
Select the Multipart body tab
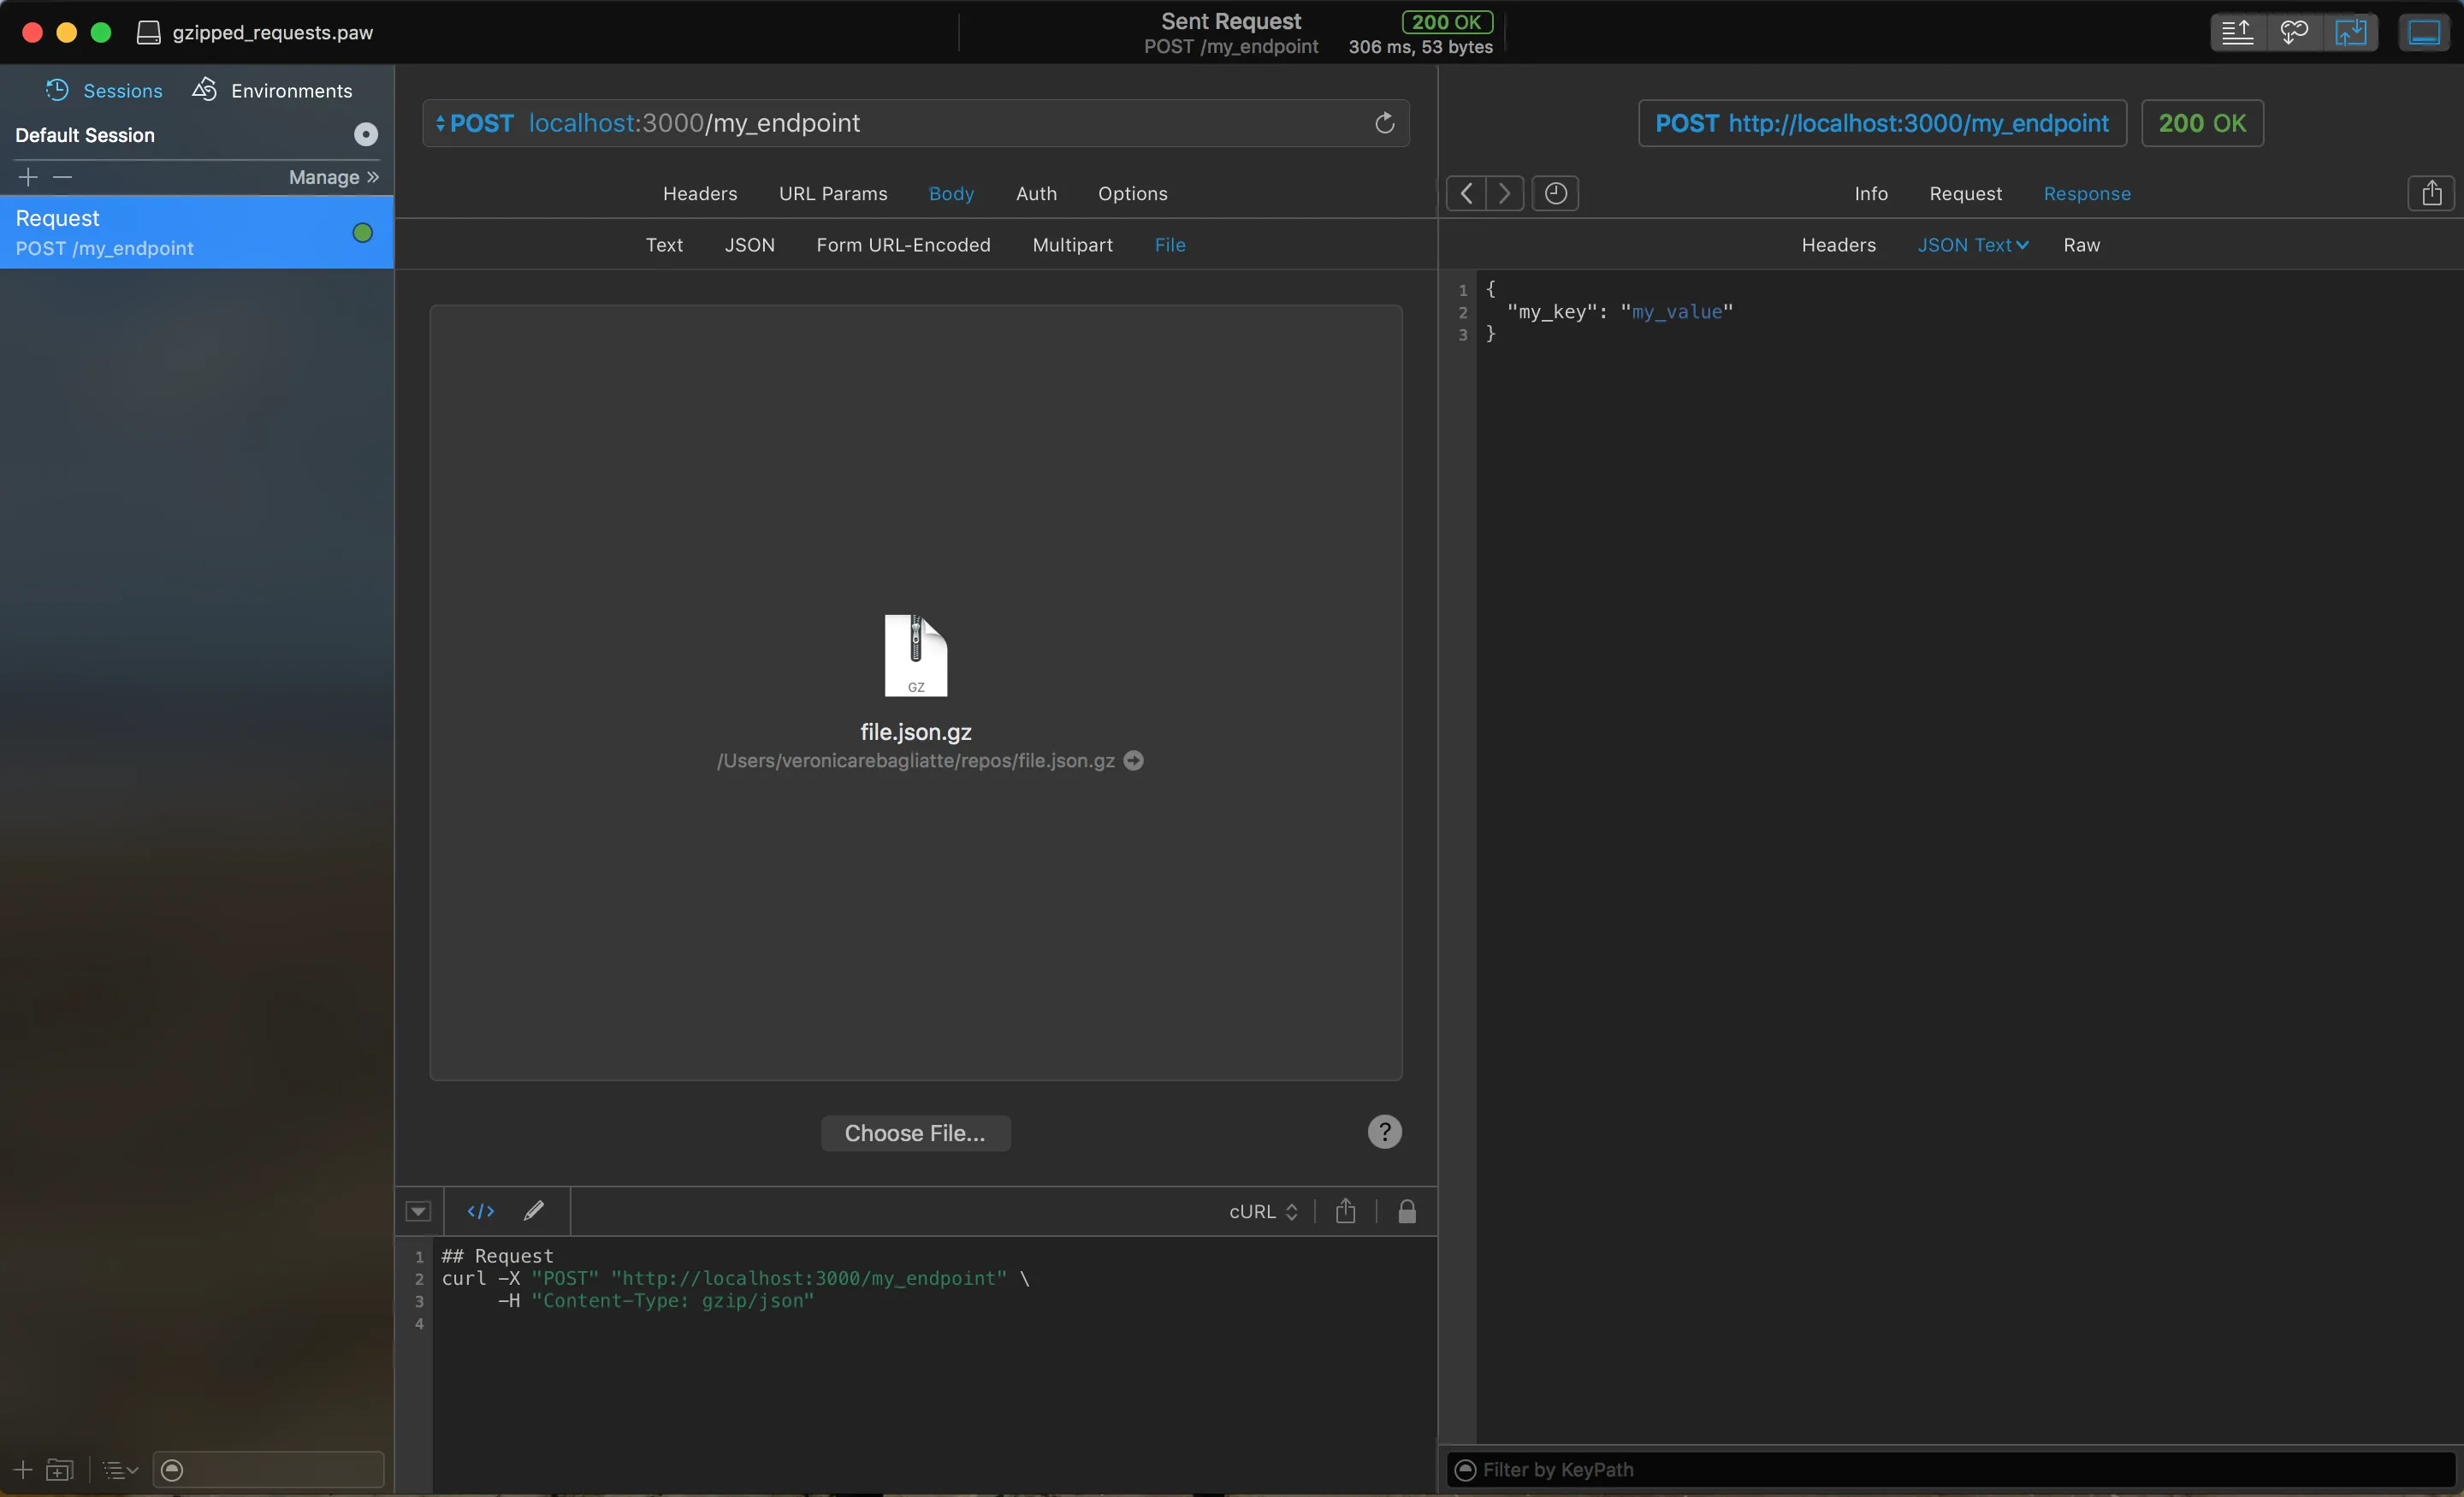(1072, 245)
